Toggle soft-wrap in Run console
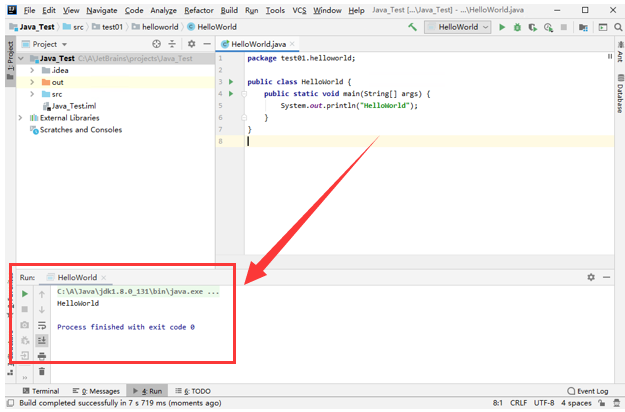This screenshot has height=412, width=625. click(x=42, y=325)
